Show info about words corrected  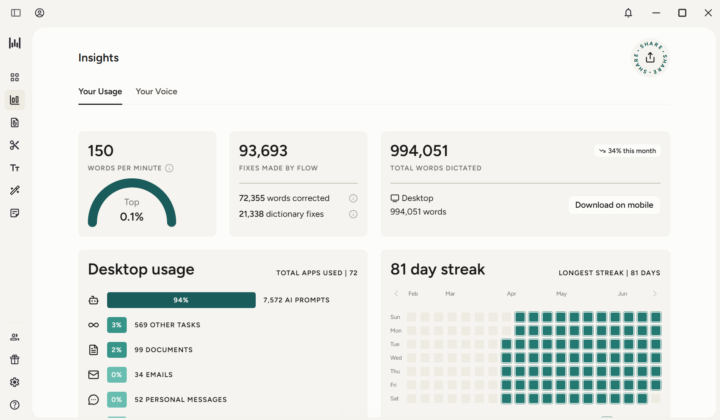click(x=353, y=198)
